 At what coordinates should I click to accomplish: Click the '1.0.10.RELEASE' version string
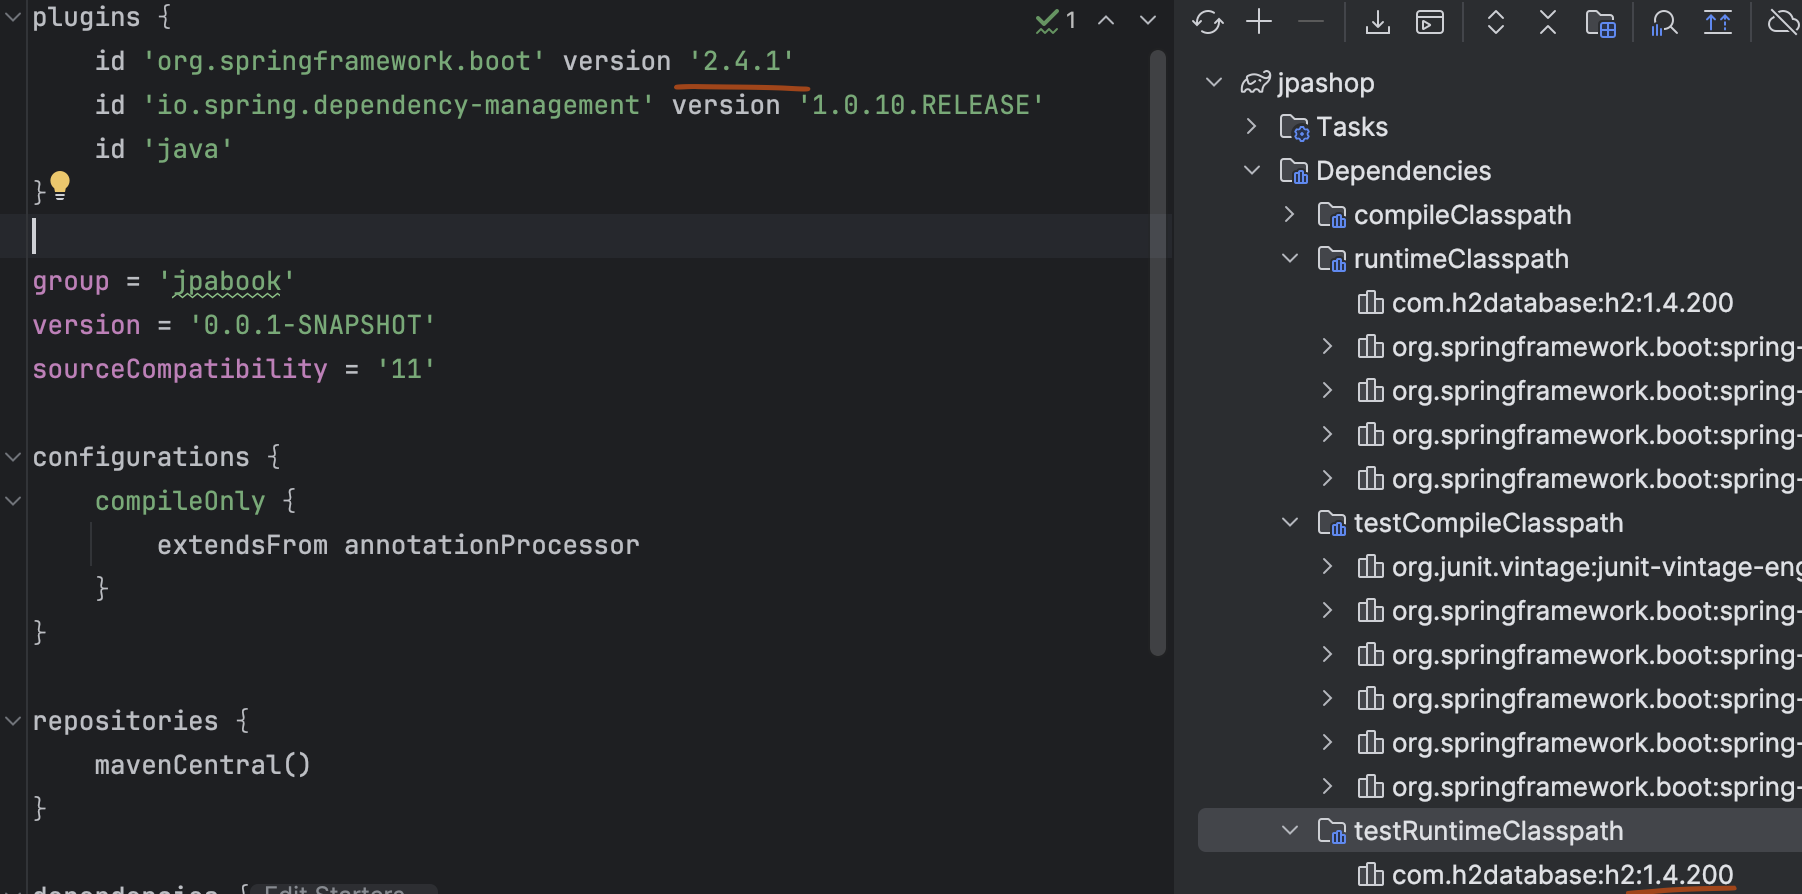click(x=921, y=105)
